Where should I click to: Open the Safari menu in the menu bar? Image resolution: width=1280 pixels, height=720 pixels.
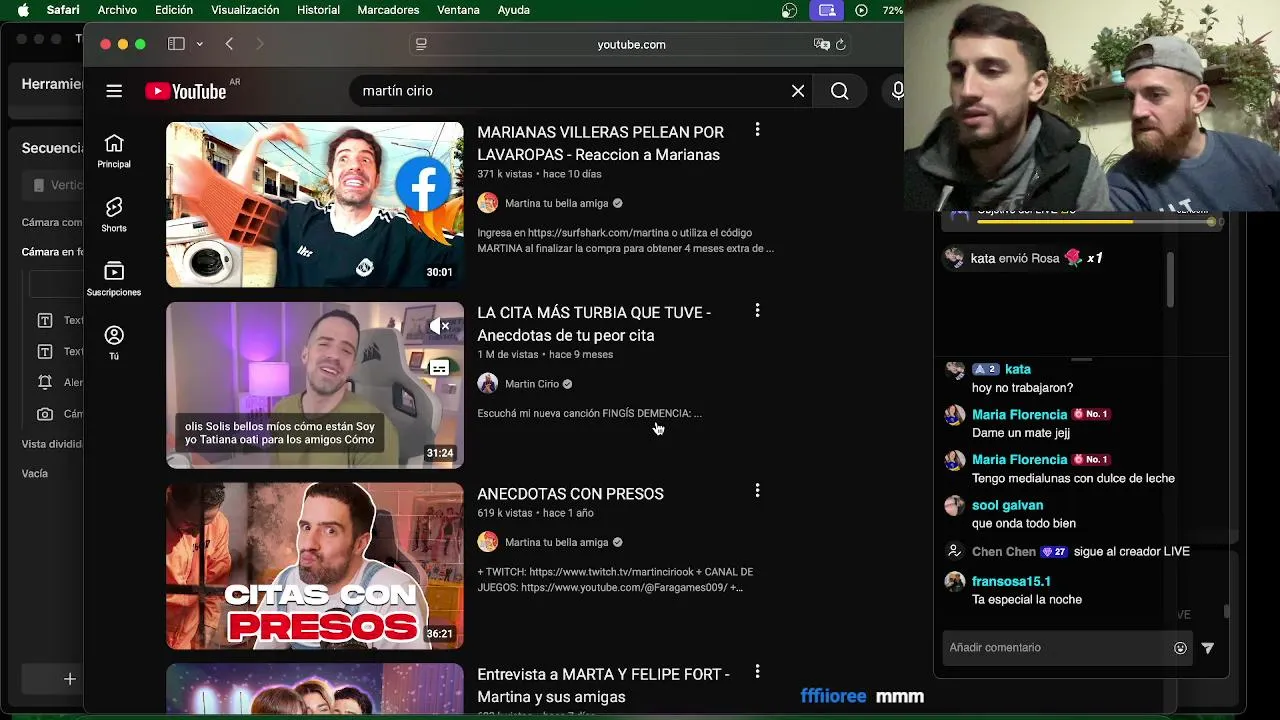pyautogui.click(x=63, y=10)
